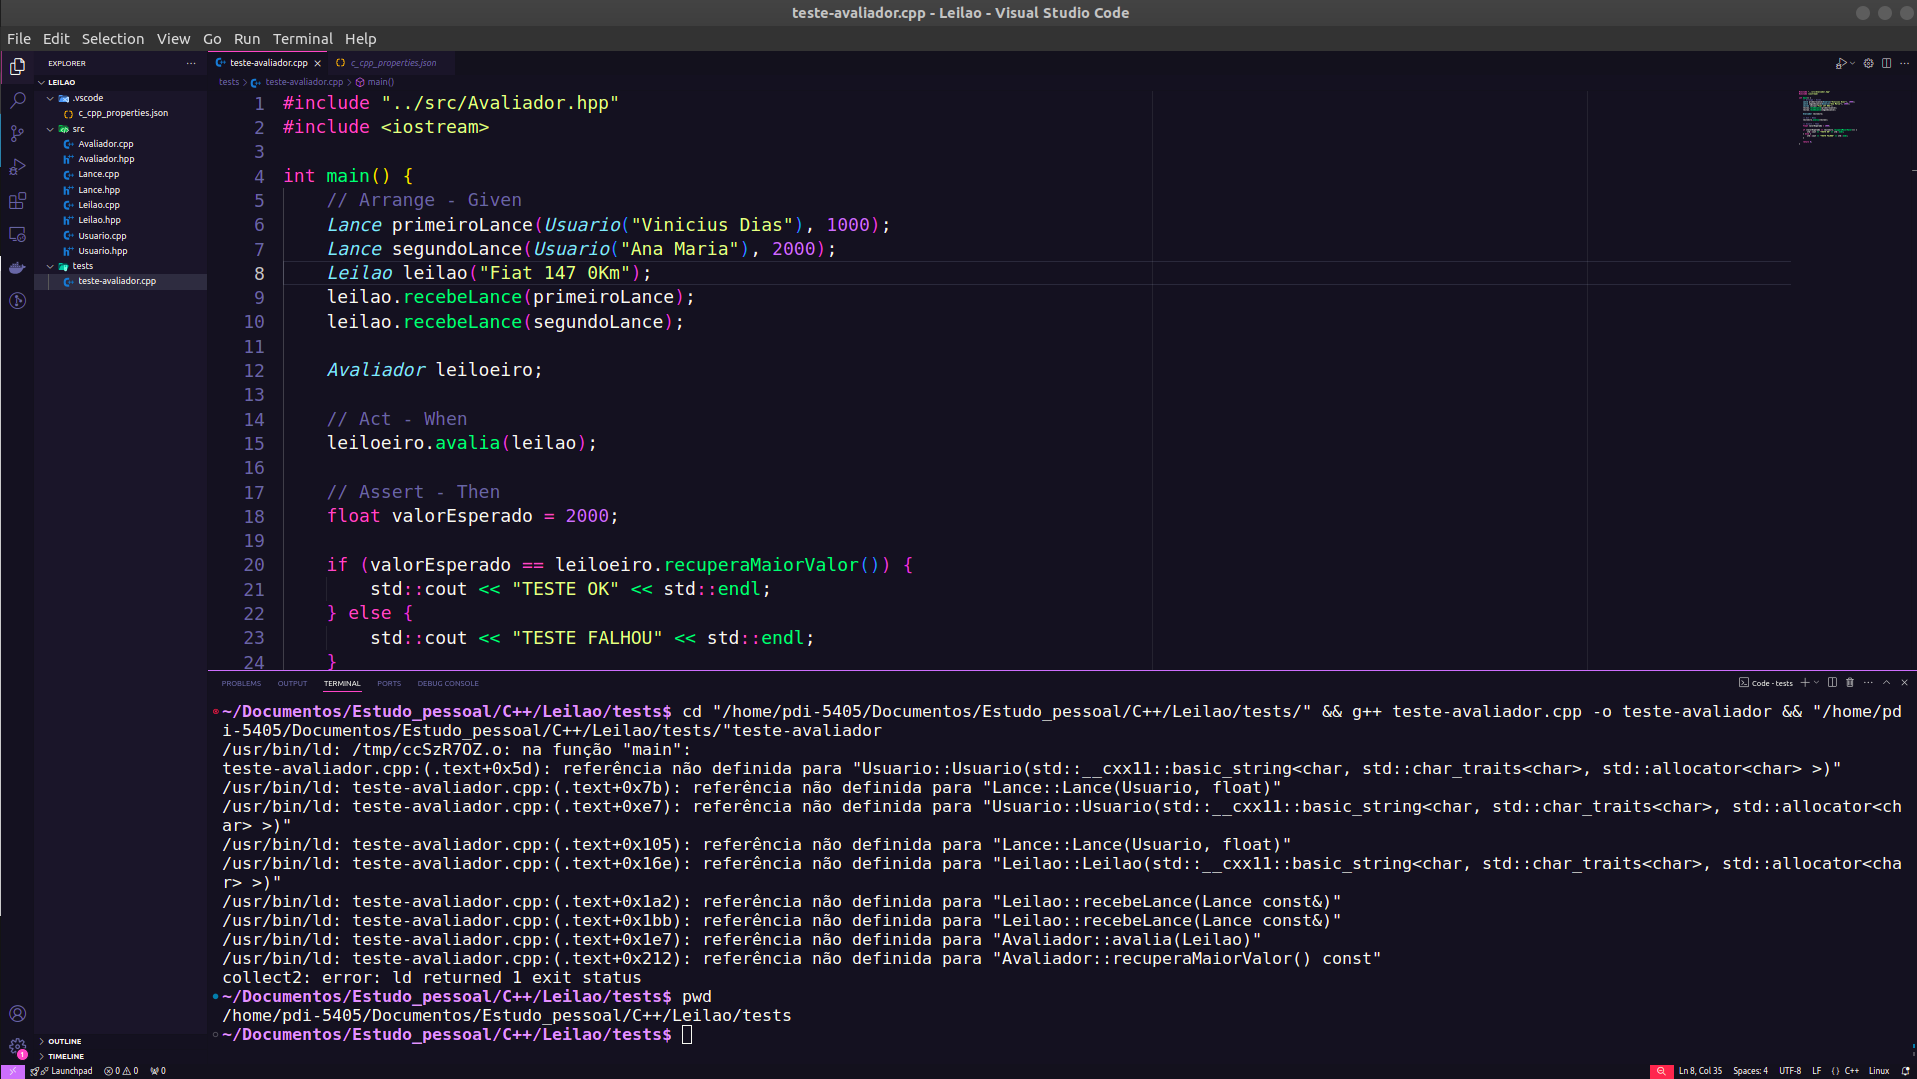Click the notifications icon in status bar

tap(1905, 1071)
